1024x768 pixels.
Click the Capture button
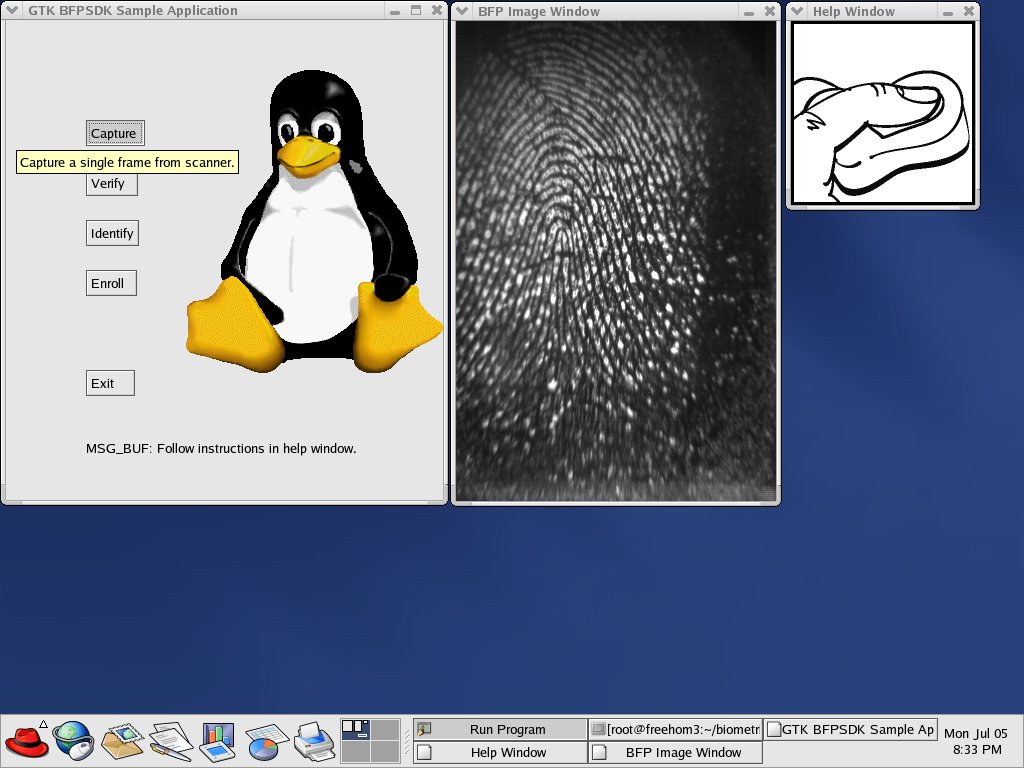(113, 133)
